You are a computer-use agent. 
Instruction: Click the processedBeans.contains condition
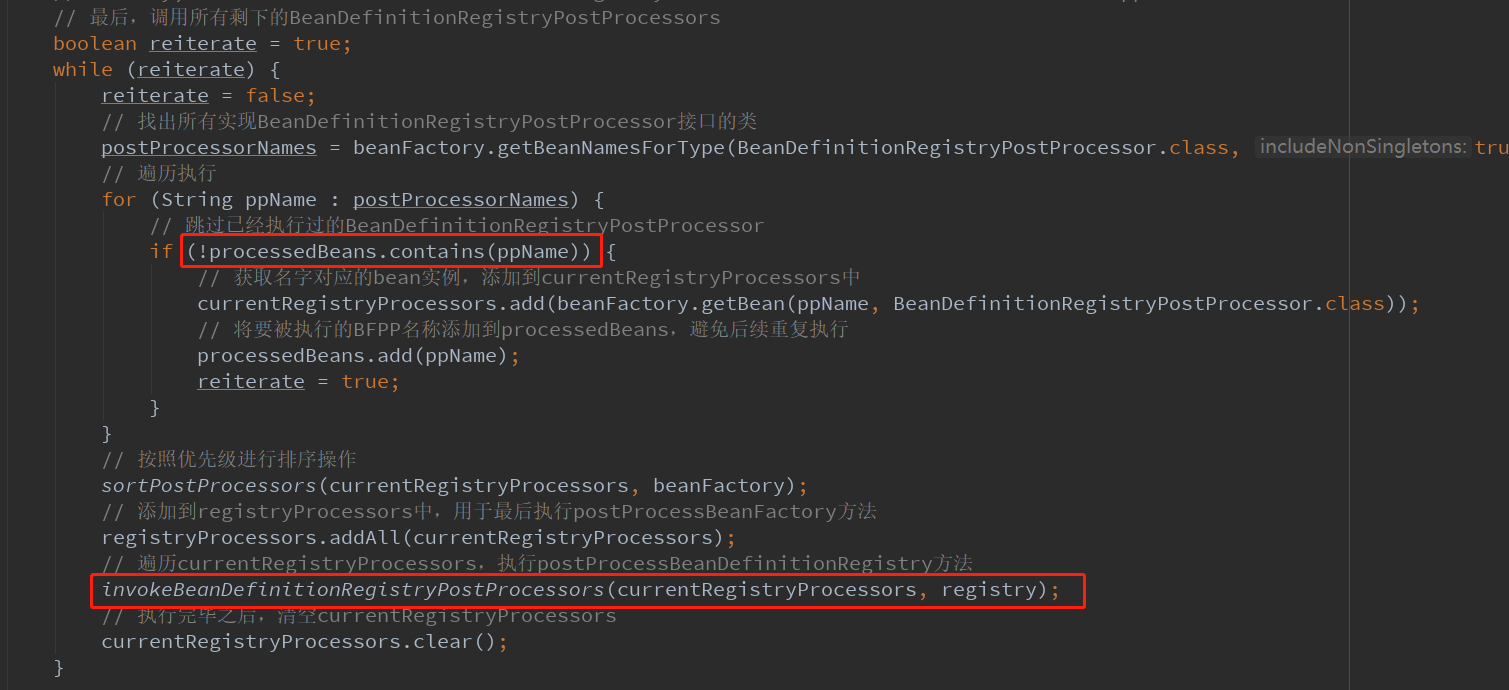click(394, 251)
